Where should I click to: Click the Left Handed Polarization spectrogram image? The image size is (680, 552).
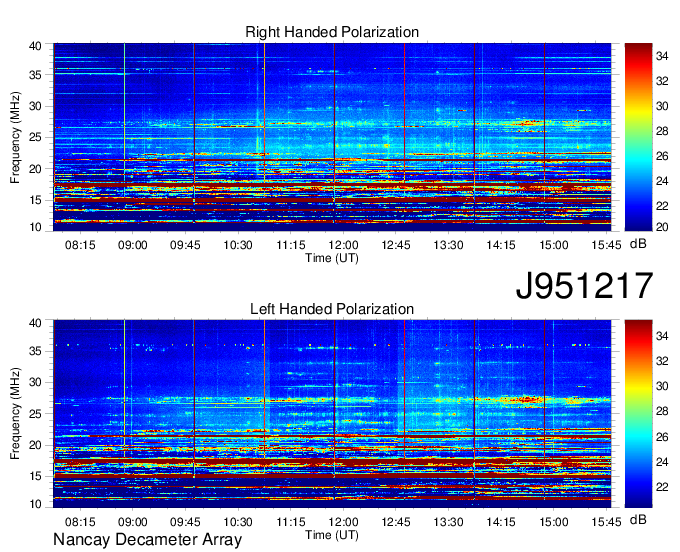tap(332, 413)
